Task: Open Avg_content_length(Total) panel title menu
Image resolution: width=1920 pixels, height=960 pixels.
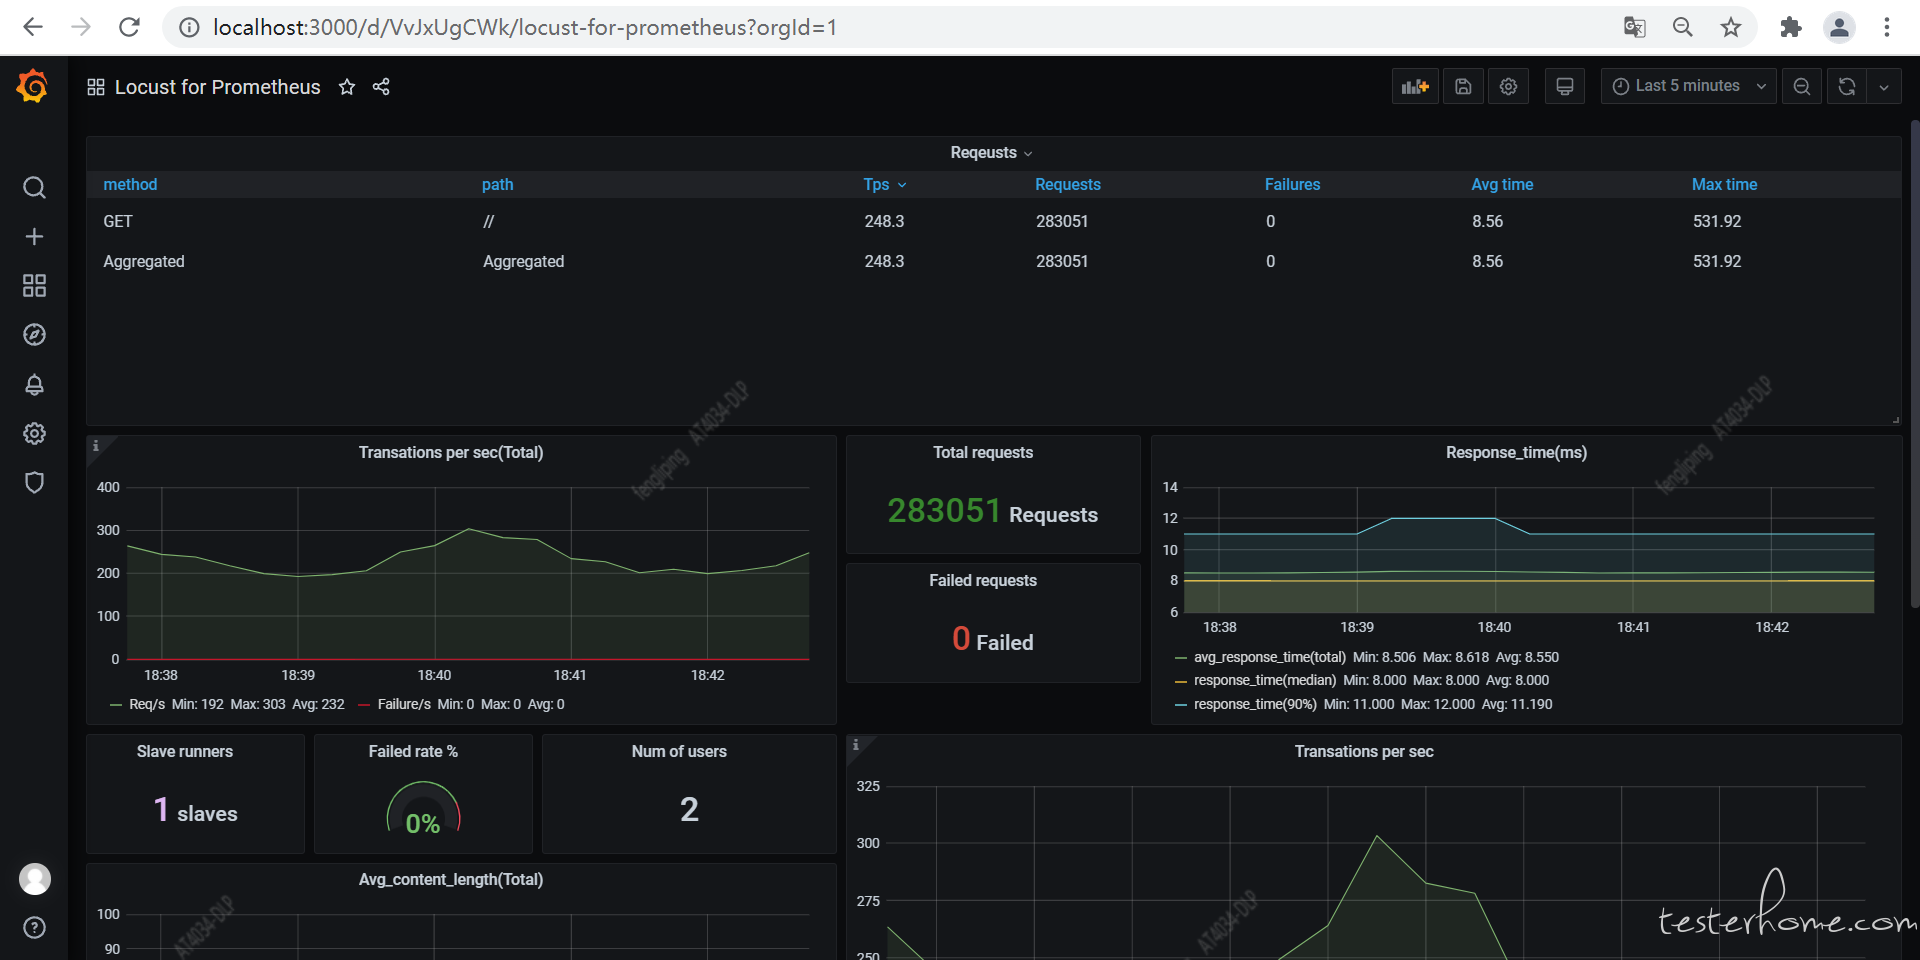Action: click(x=451, y=879)
